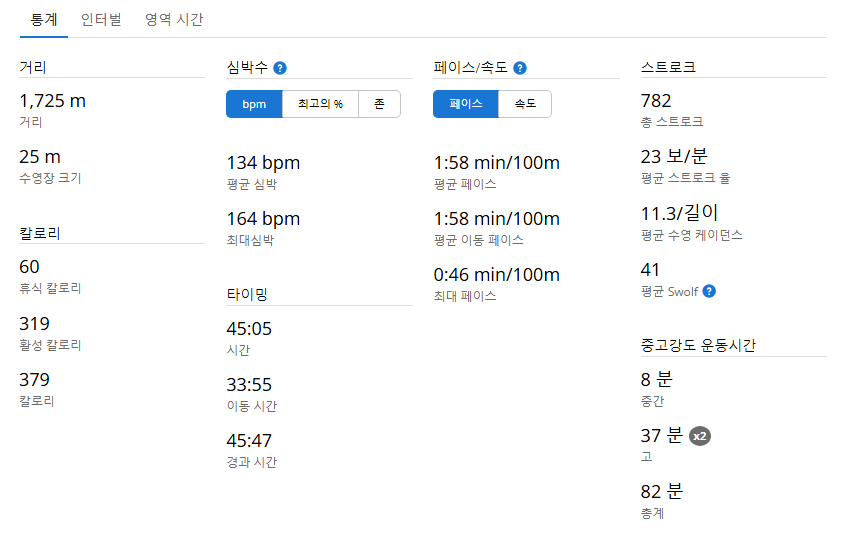845x550 pixels.
Task: Click the 칼로리 section heading
Action: [40, 233]
